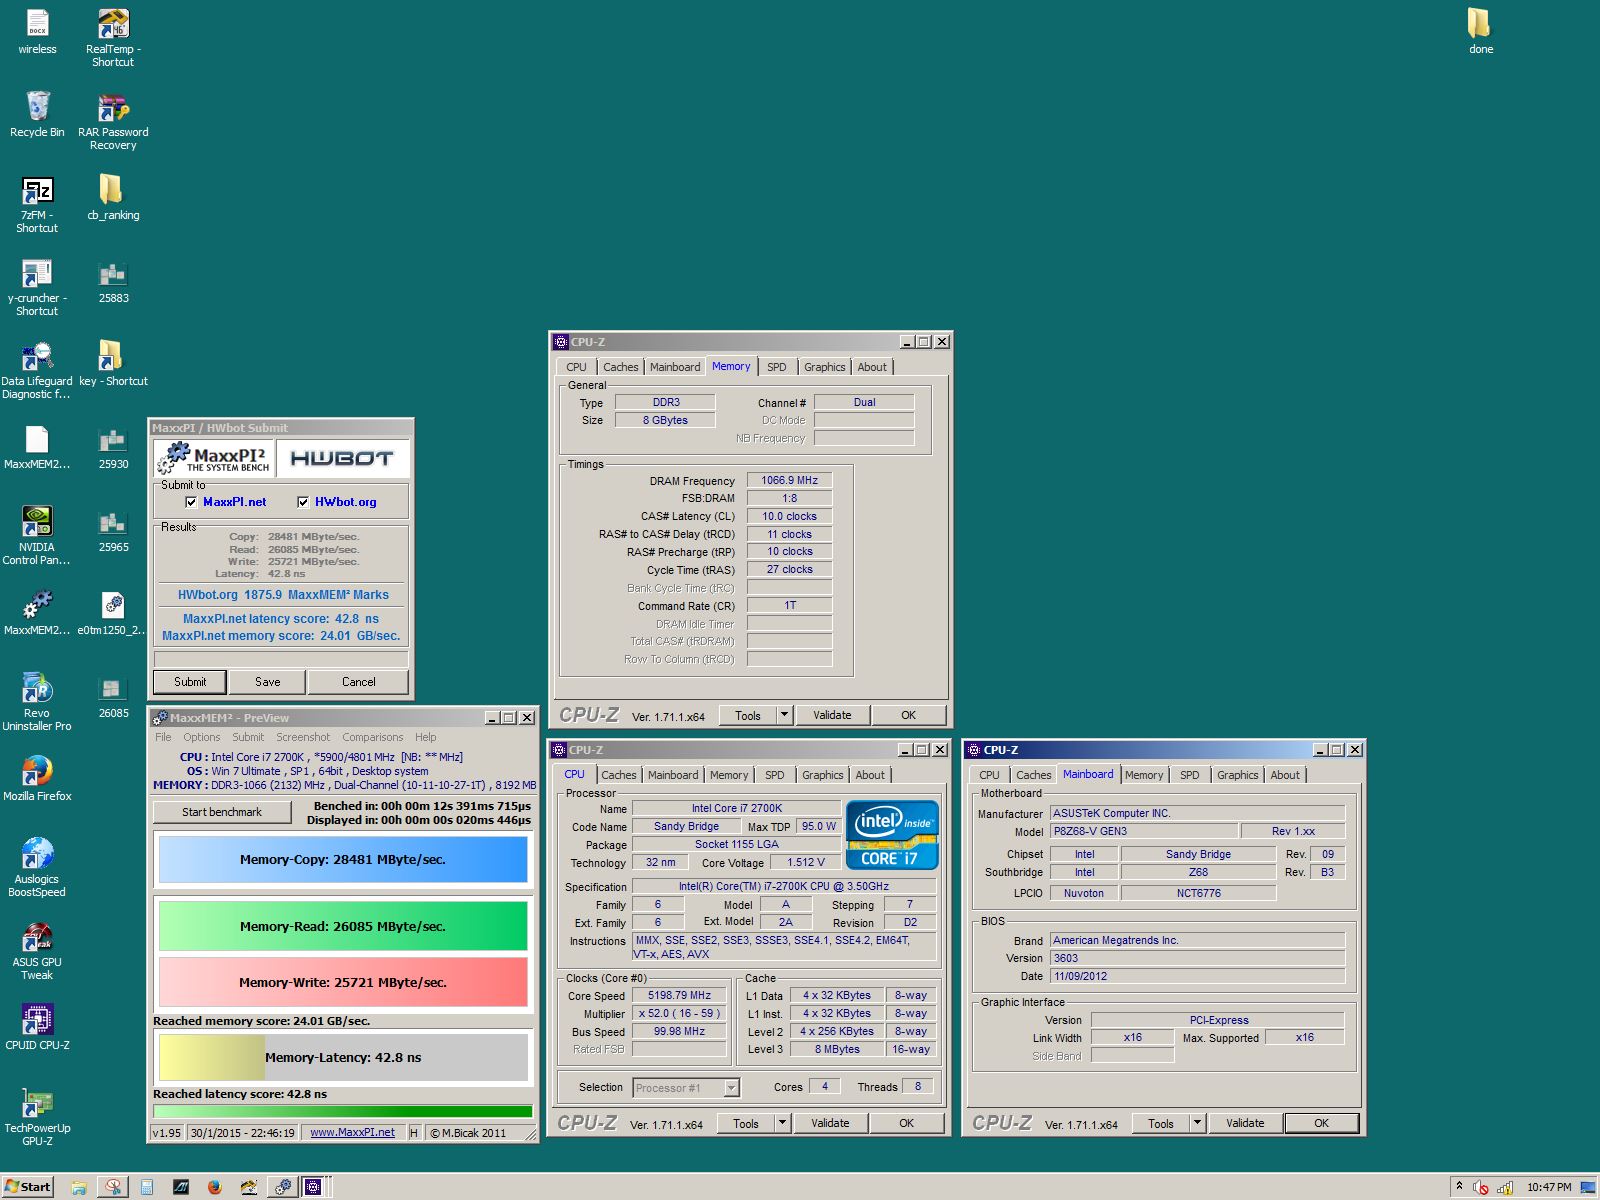Screen dimensions: 1600x1200
Task: Open the Screenshot menu in MaxxMEM²
Action: click(x=303, y=737)
